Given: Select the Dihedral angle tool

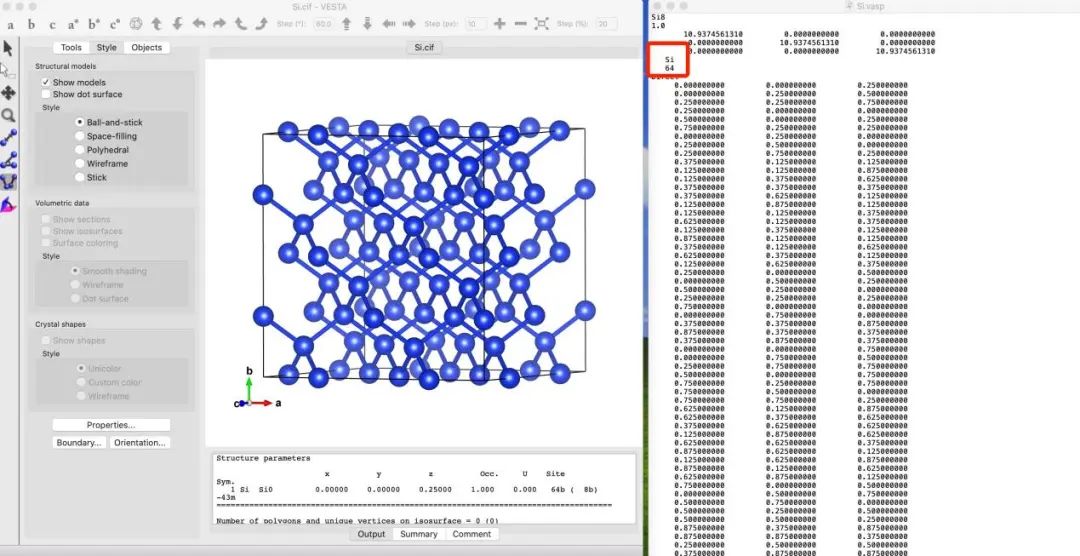Looking at the screenshot, I should (x=8, y=182).
